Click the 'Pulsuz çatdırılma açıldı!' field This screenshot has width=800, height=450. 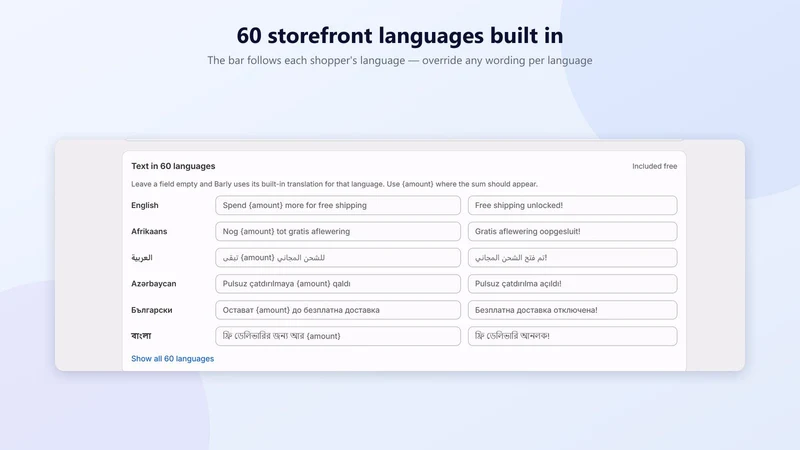coord(572,284)
